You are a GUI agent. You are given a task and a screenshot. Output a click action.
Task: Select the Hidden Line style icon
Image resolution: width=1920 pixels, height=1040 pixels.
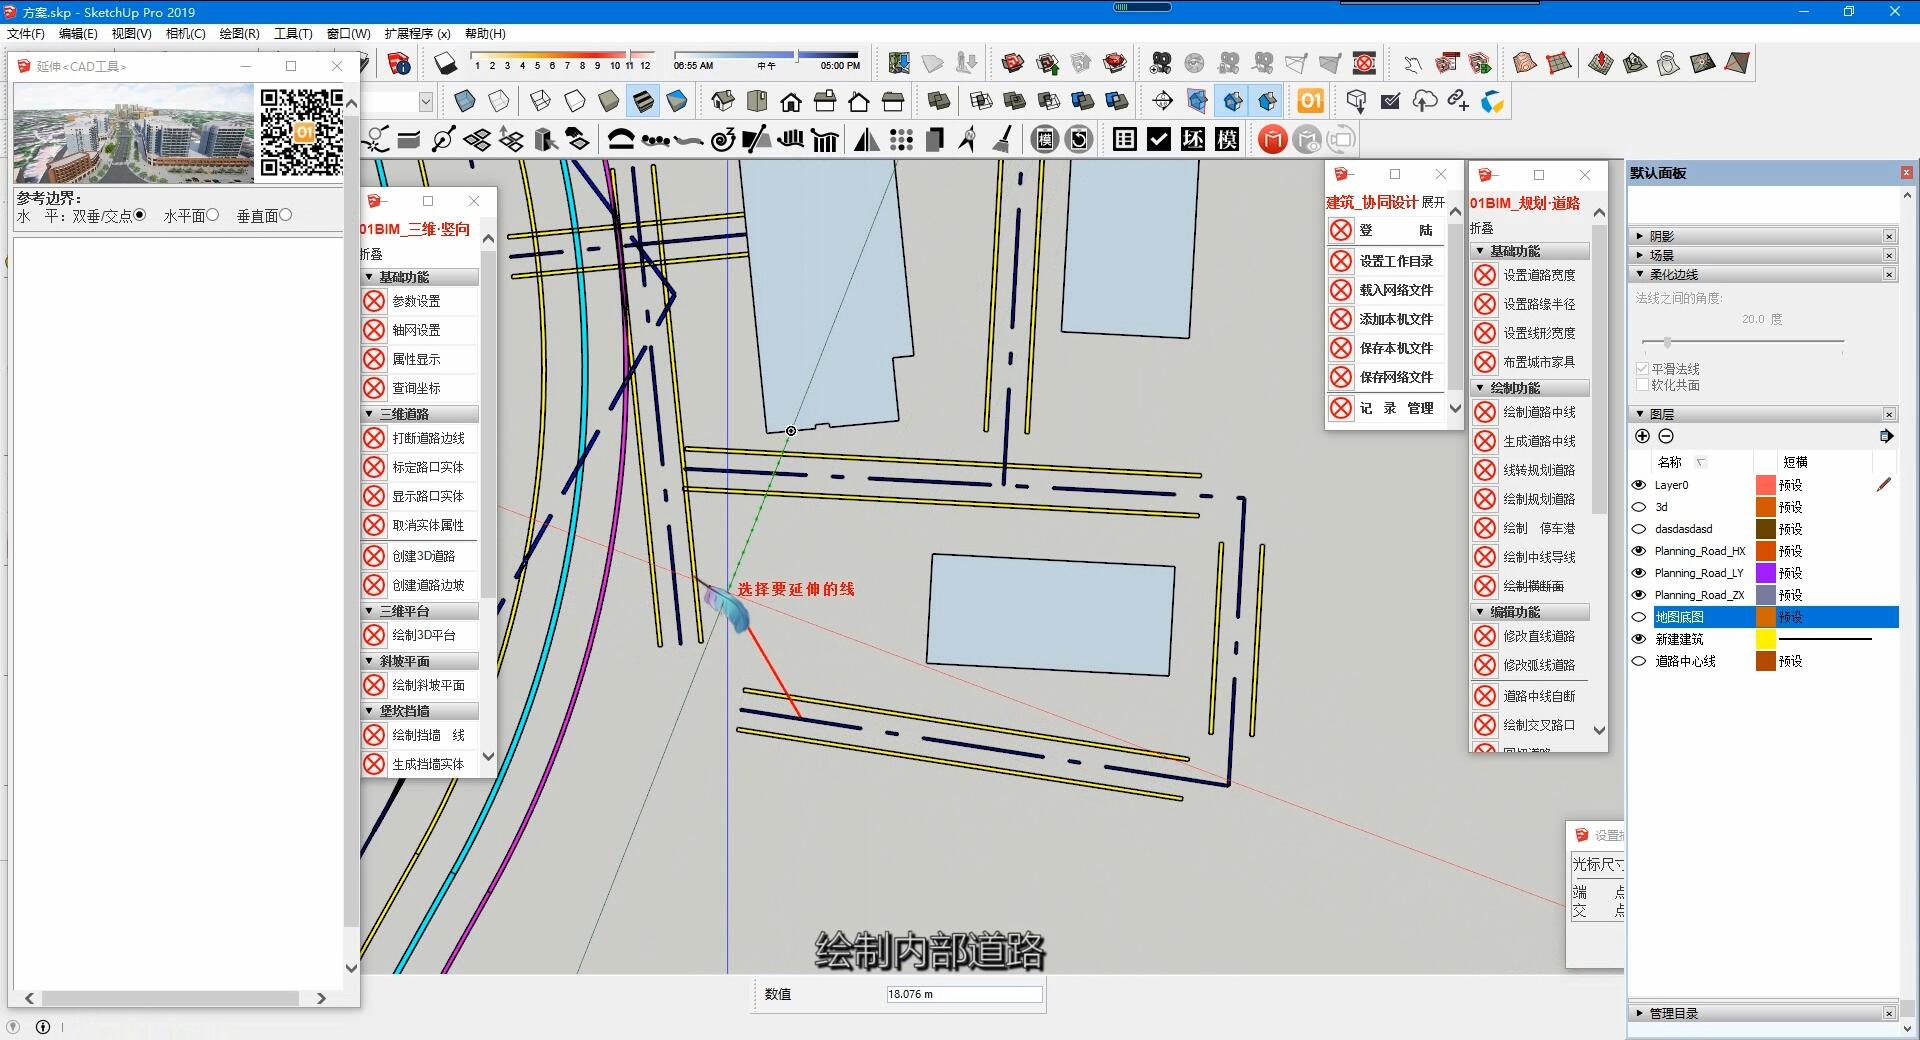click(x=575, y=101)
